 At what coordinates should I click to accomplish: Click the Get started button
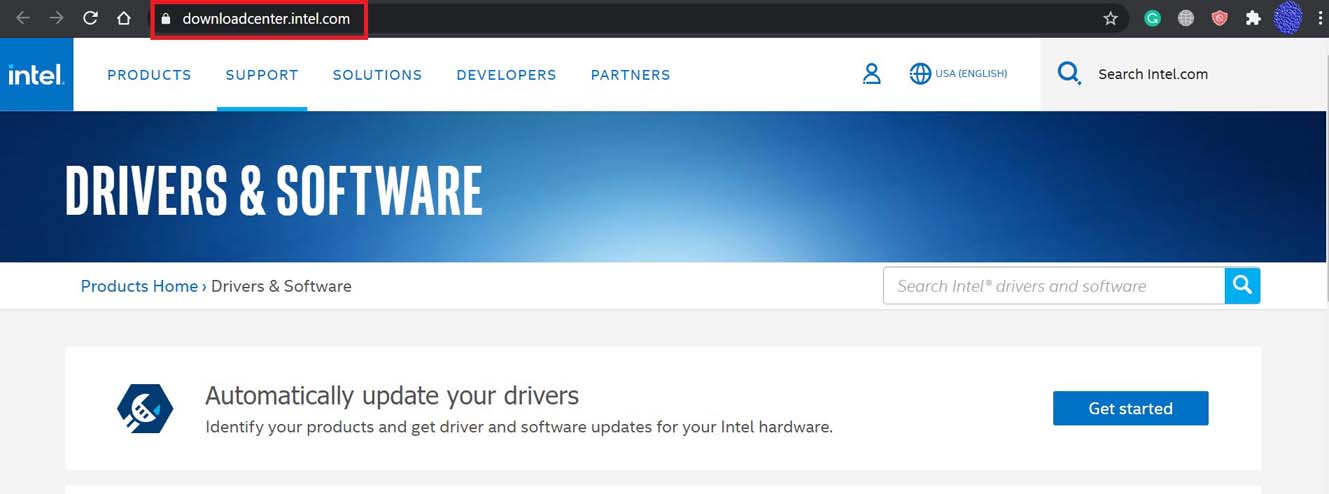pos(1130,408)
